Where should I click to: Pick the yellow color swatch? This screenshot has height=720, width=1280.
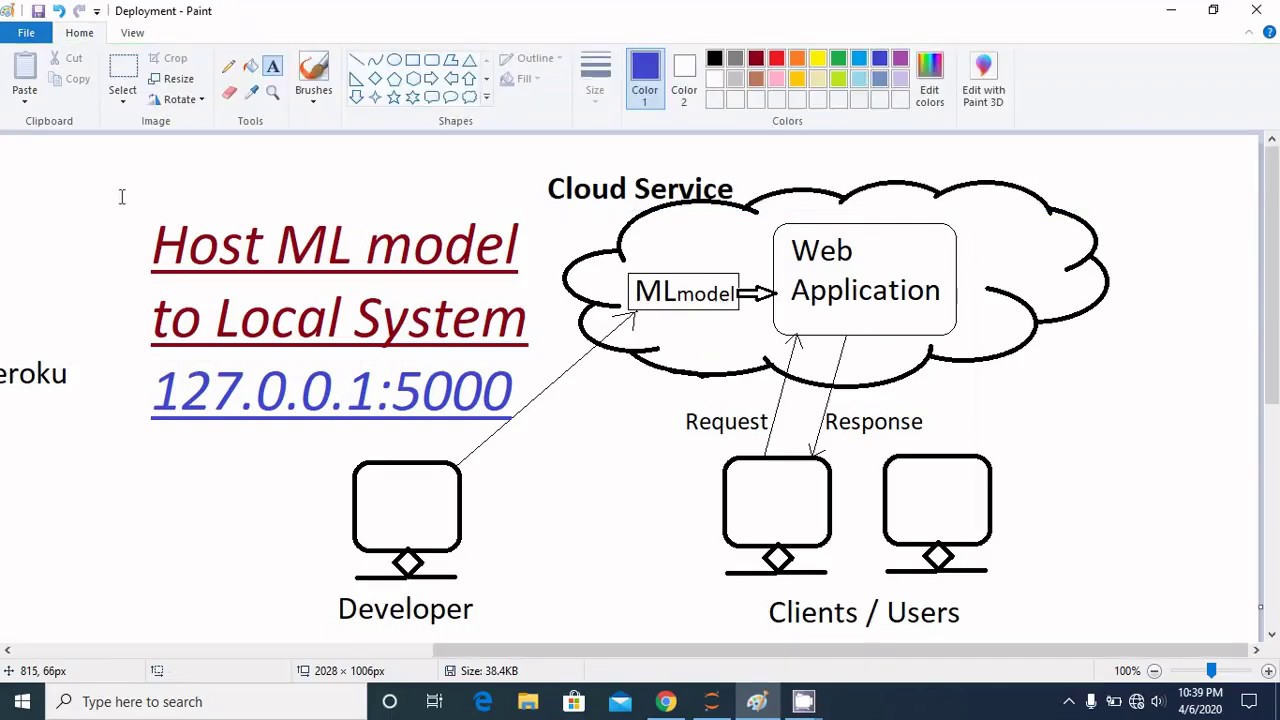pyautogui.click(x=818, y=59)
